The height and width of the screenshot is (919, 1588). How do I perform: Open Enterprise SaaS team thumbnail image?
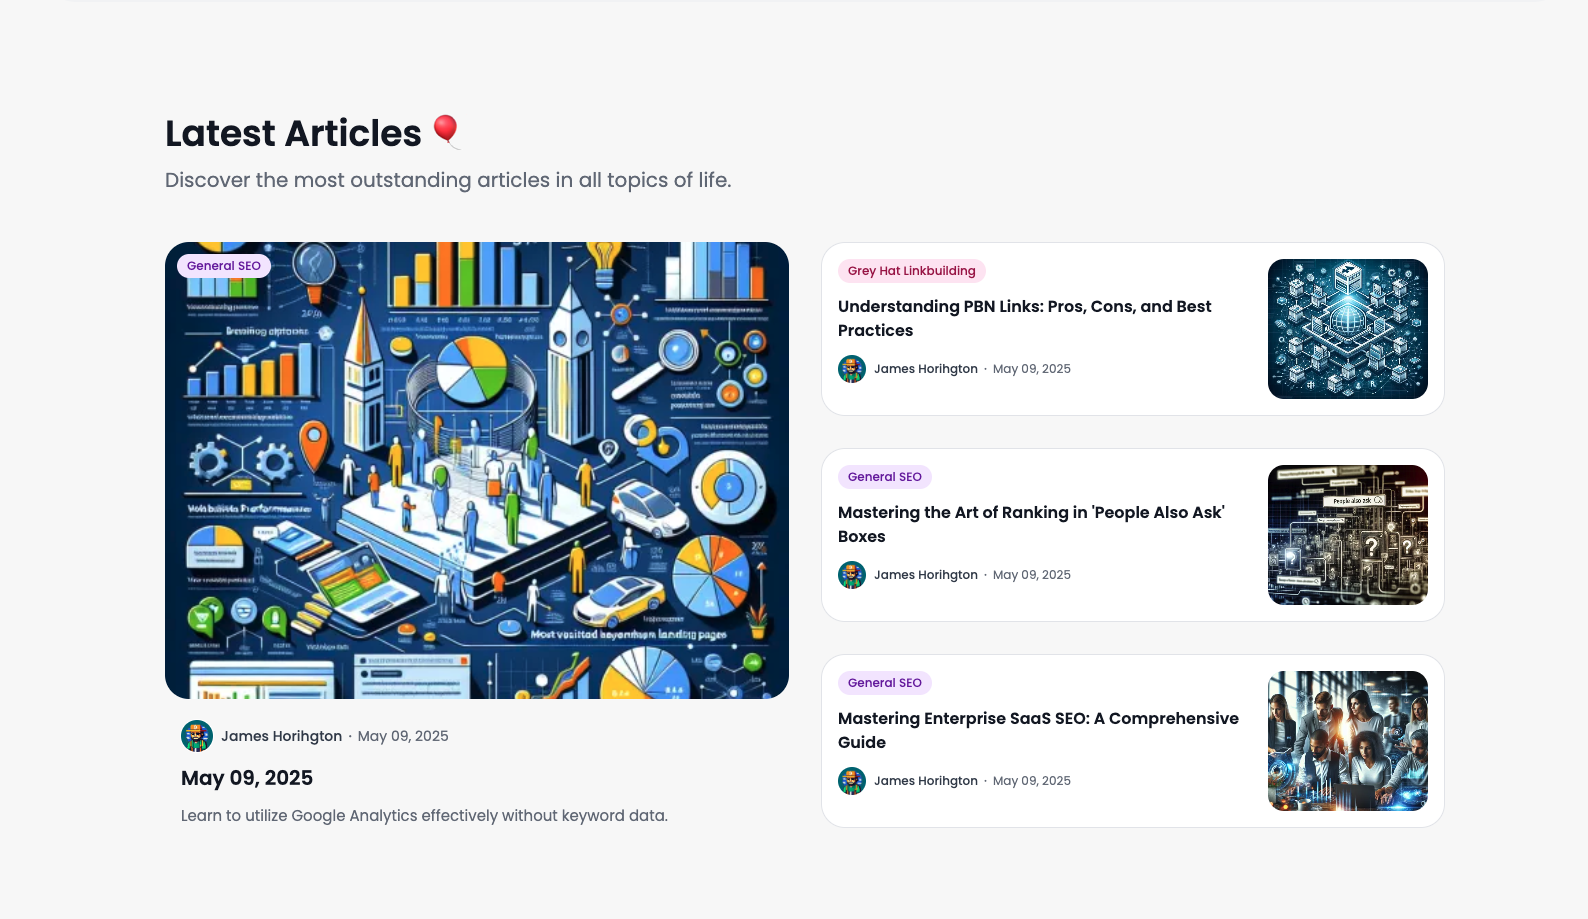pyautogui.click(x=1348, y=741)
